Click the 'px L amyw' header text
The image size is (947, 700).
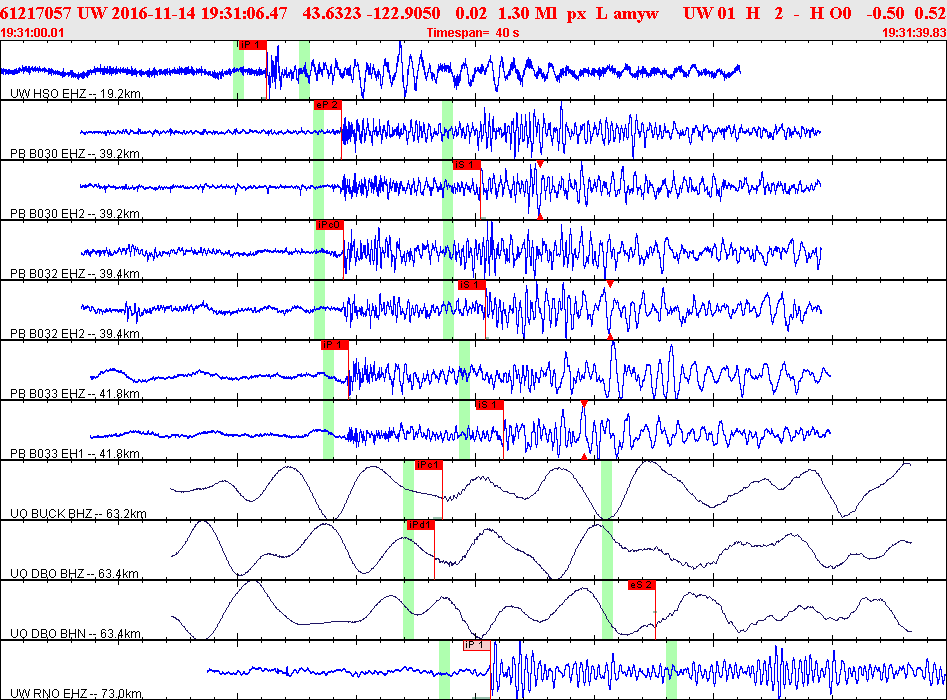pos(612,13)
